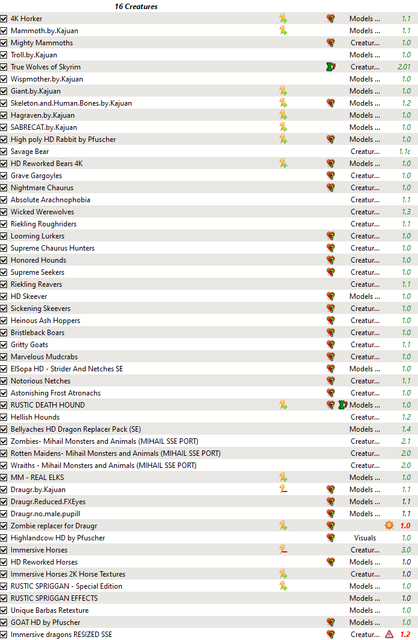Select the Marvelous Mudcrabs mod
Image resolution: width=418 pixels, height=640 pixels.
44,356
